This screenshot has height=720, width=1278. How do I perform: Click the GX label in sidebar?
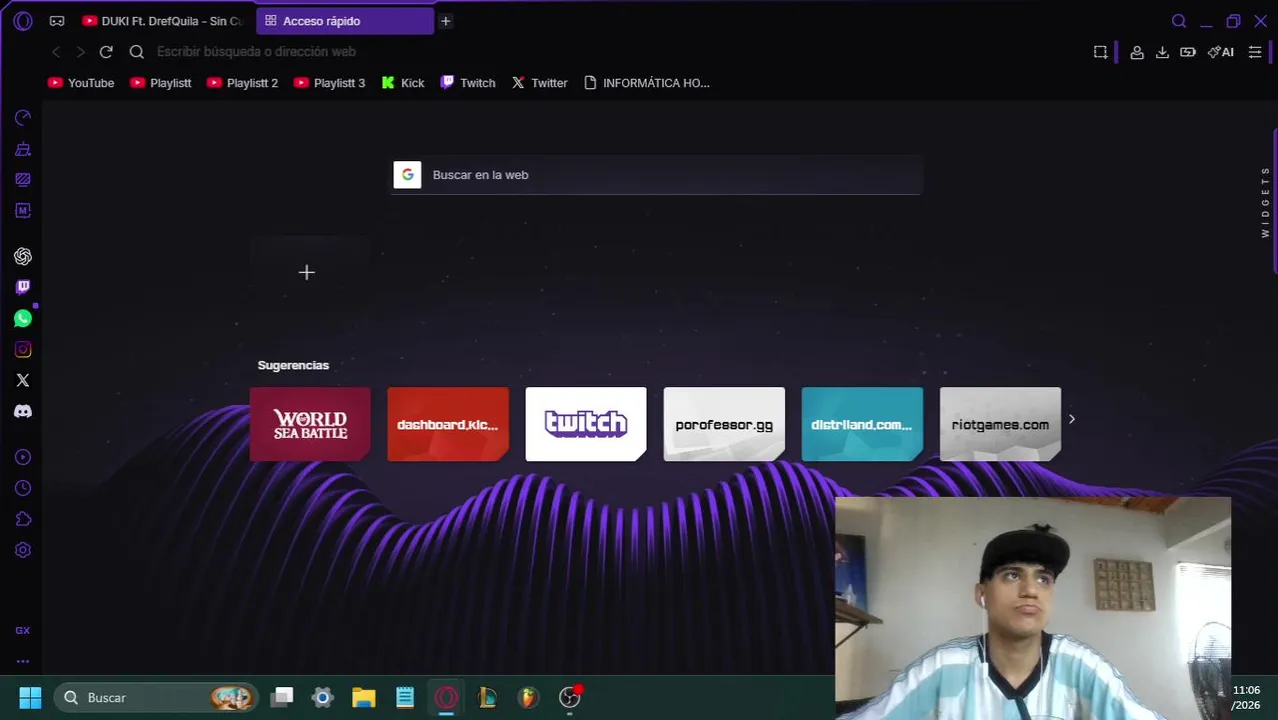click(23, 631)
